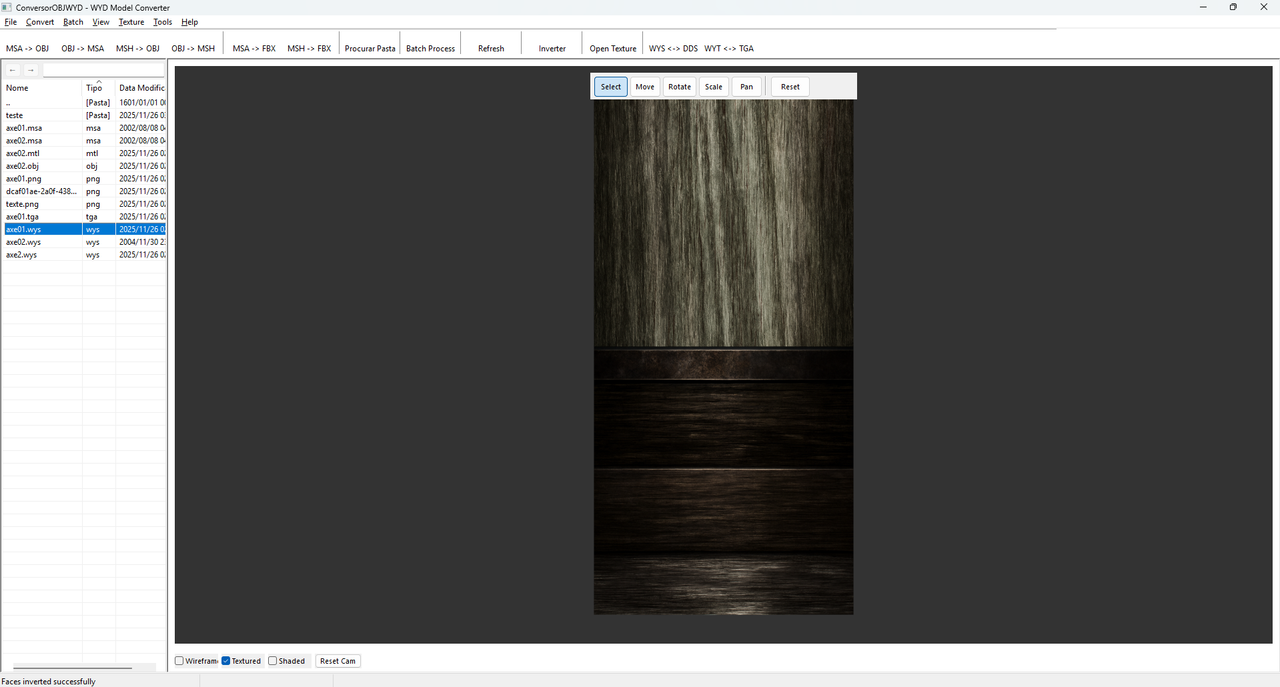Image resolution: width=1280 pixels, height=687 pixels.
Task: Open the Convert menu
Action: [40, 22]
